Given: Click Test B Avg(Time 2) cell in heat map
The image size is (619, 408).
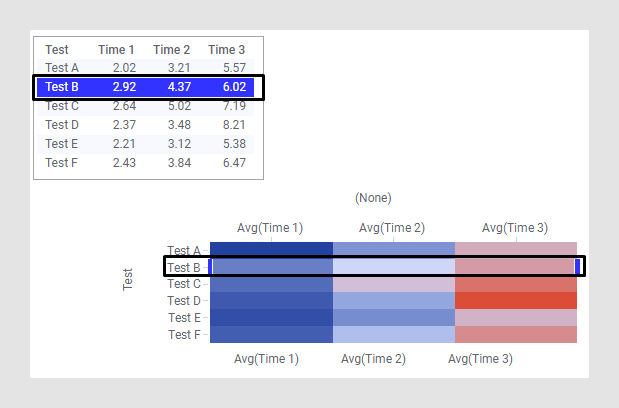Looking at the screenshot, I should click(393, 267).
